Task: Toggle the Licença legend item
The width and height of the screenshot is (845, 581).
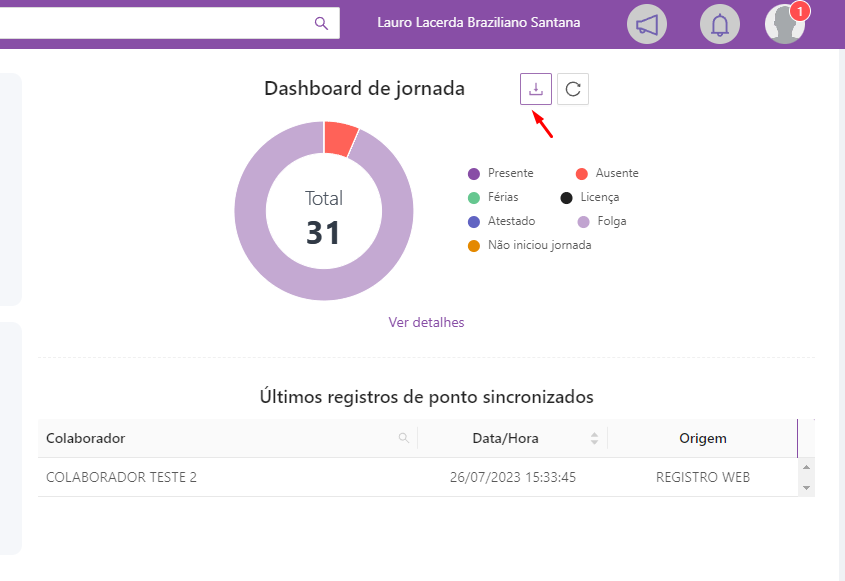Action: (599, 197)
